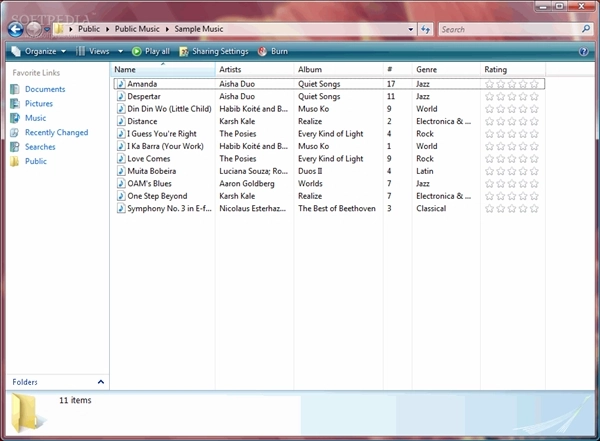Open Recently Changed in Favorite Links

[x=56, y=133]
